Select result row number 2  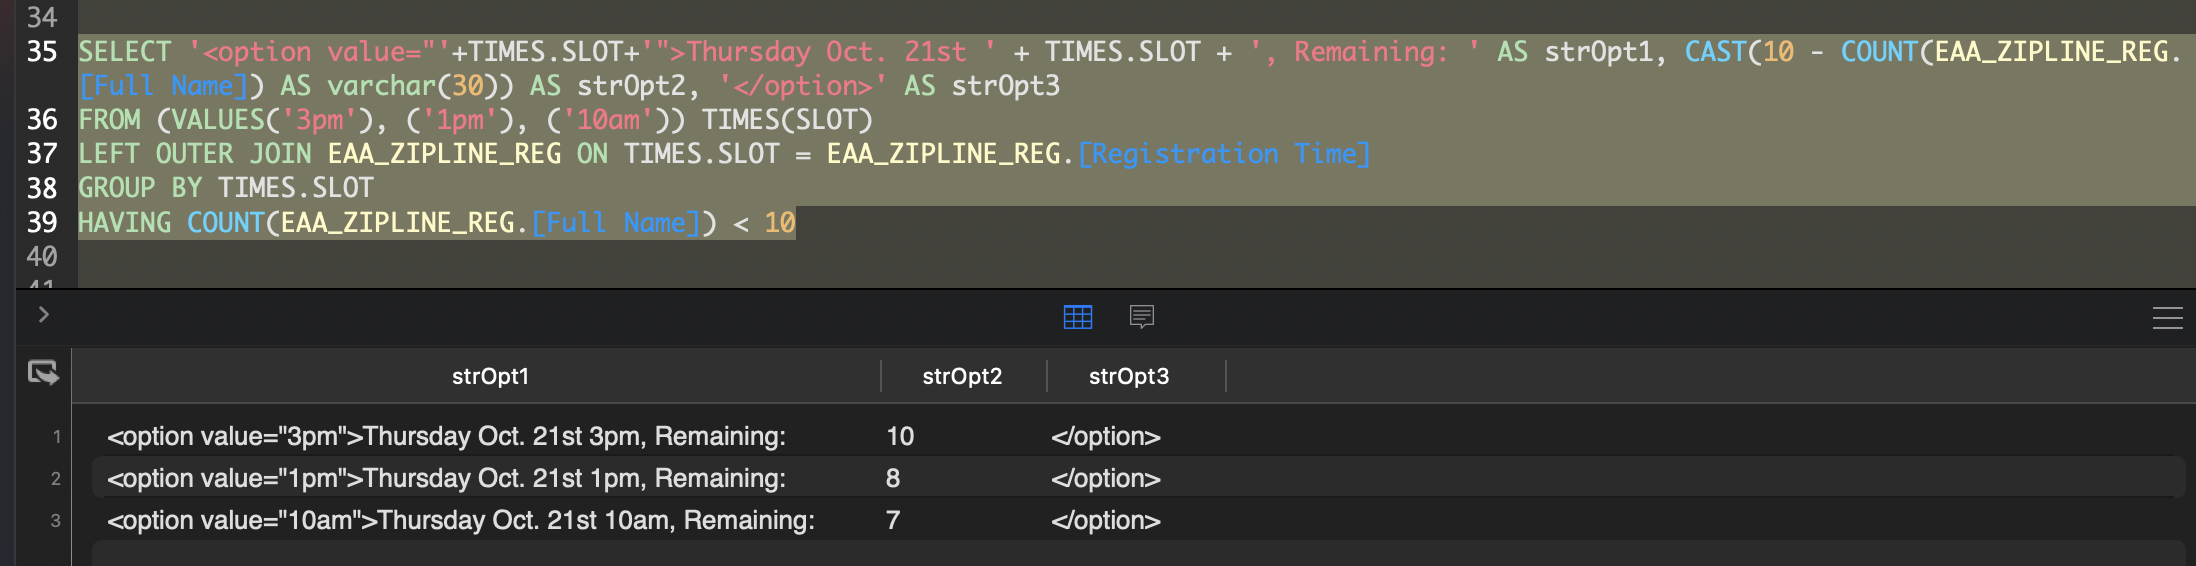pos(56,479)
